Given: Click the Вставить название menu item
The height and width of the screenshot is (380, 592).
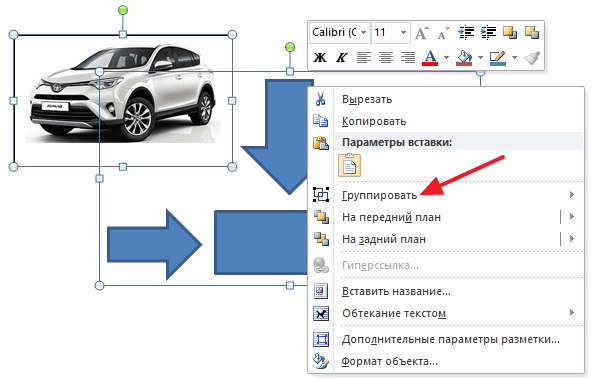Looking at the screenshot, I should (x=446, y=291).
